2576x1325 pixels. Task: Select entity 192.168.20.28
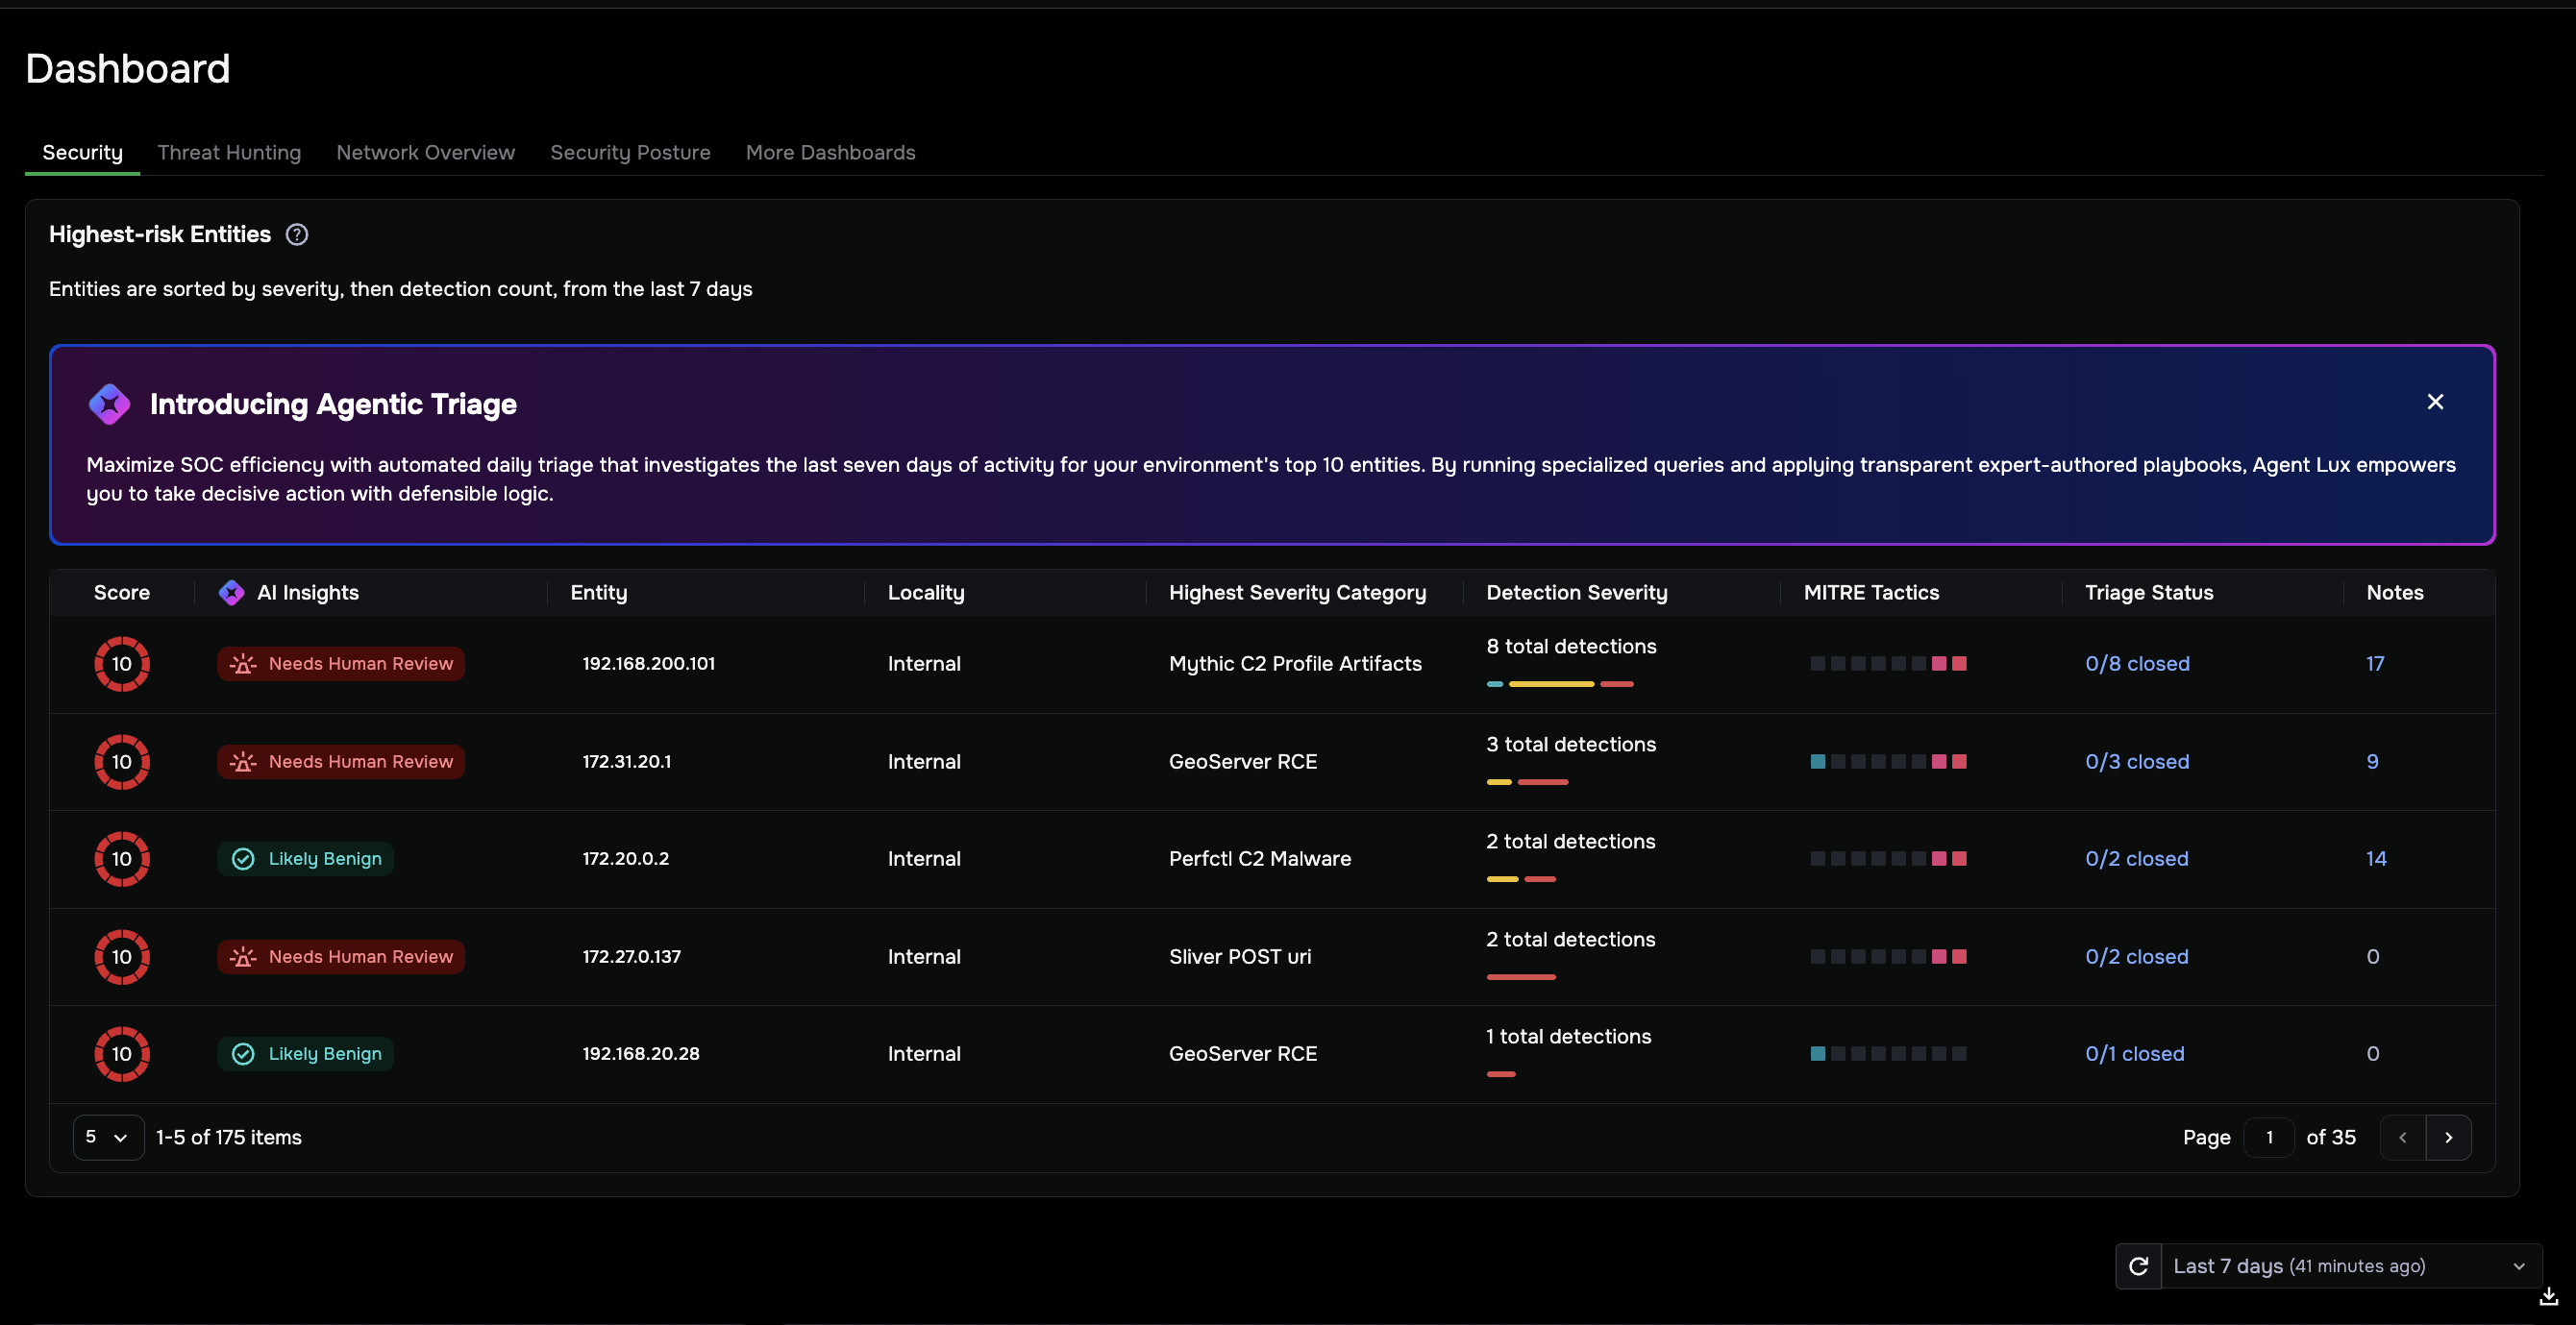tap(641, 1054)
